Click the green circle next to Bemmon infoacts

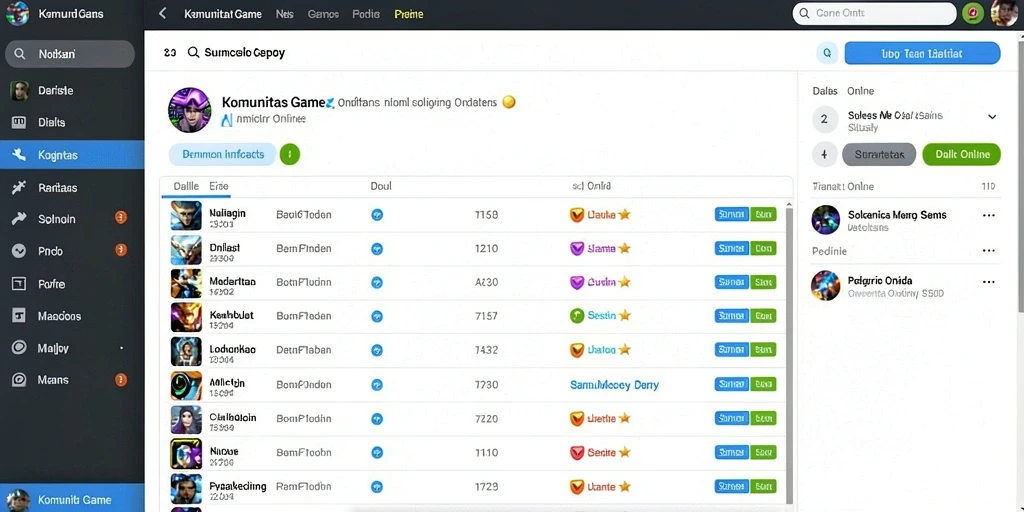tap(290, 154)
